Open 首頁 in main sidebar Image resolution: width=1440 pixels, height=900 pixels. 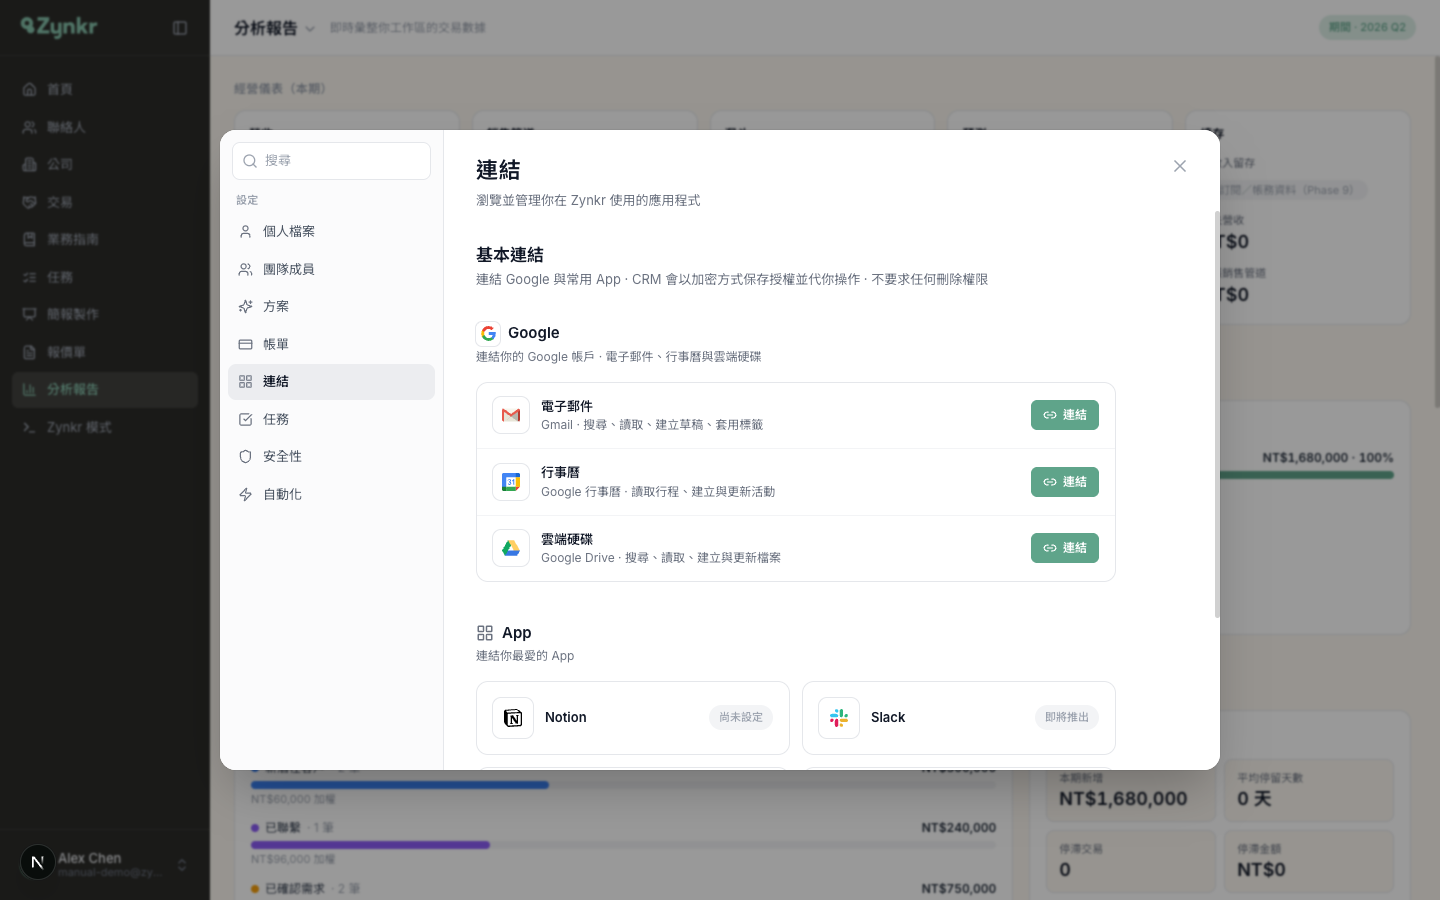pos(105,90)
